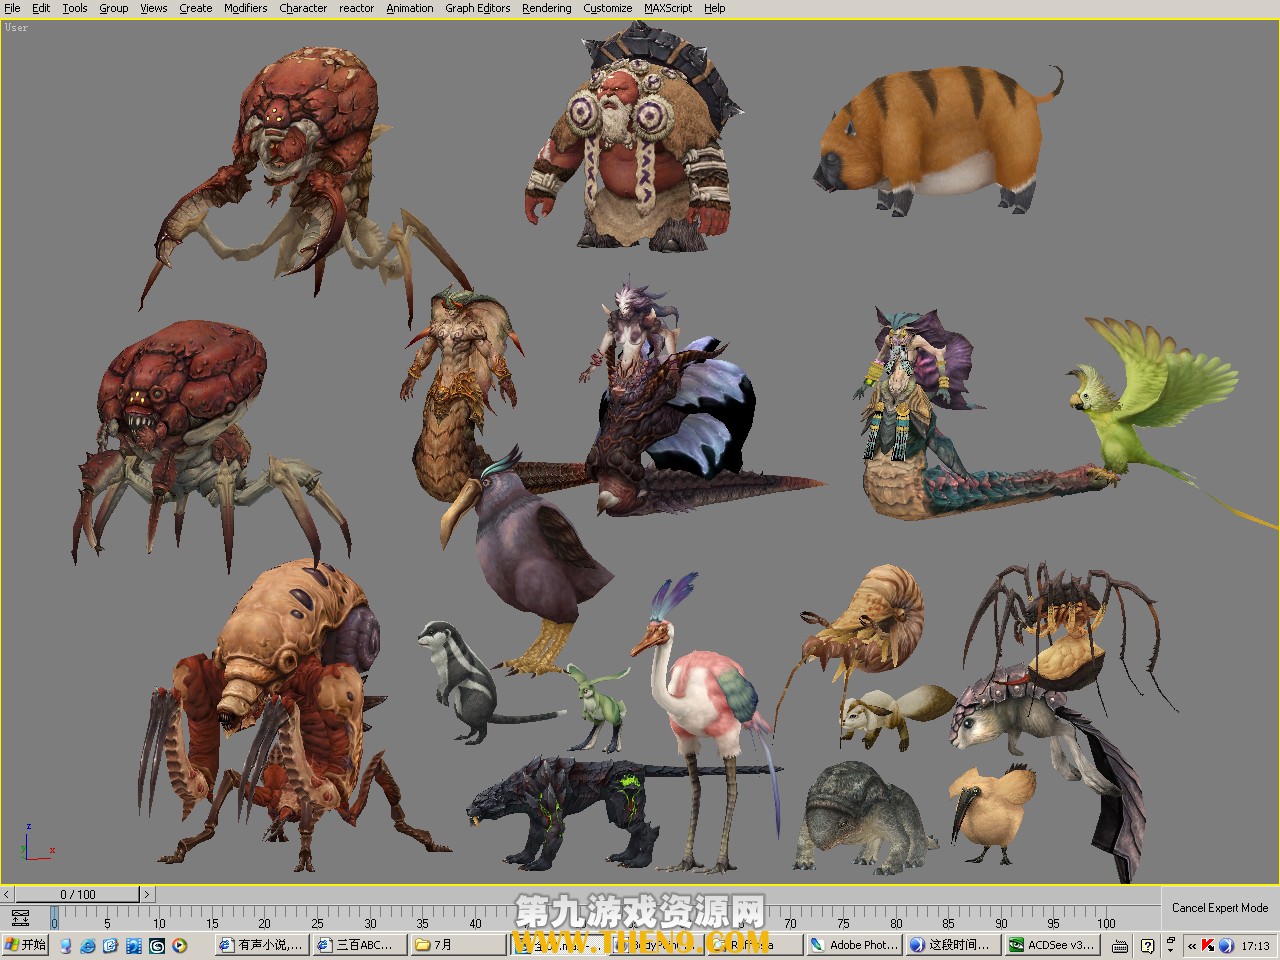
Task: Switch to Adobe Photoshop taskbar window
Action: tap(854, 945)
